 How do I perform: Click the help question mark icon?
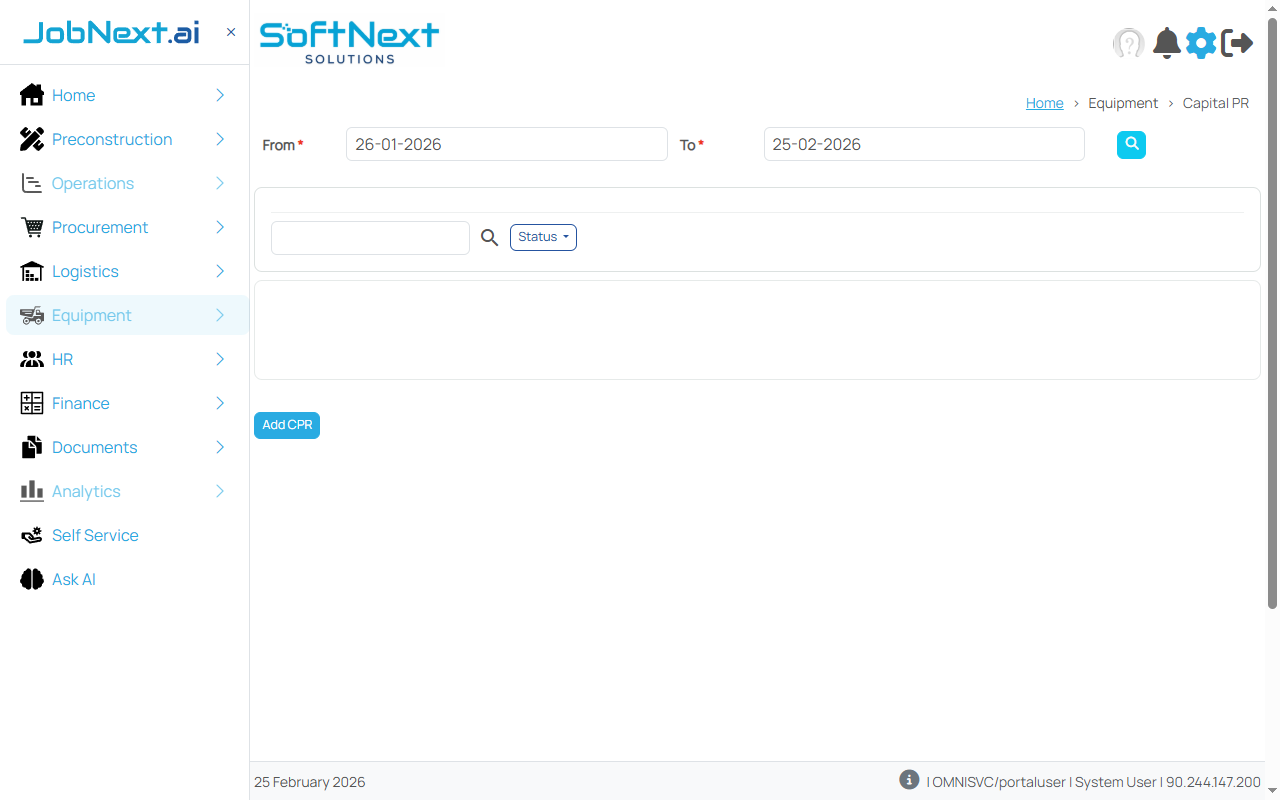tap(1128, 43)
